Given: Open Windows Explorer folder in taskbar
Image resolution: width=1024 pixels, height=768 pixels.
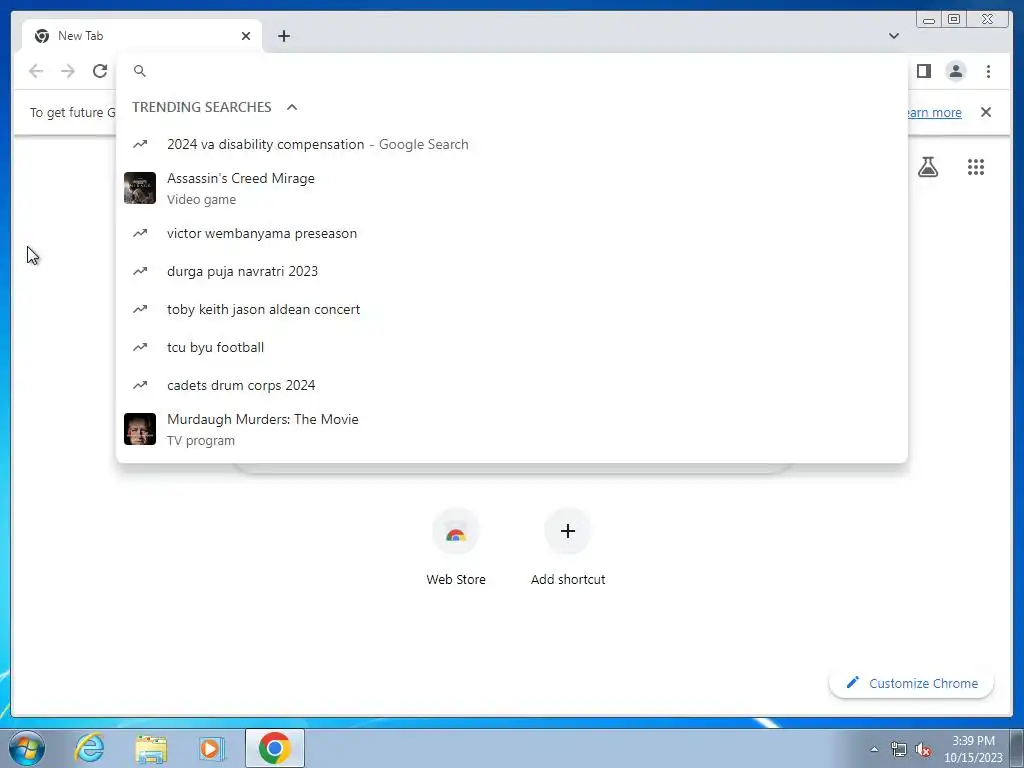Looking at the screenshot, I should tap(151, 748).
